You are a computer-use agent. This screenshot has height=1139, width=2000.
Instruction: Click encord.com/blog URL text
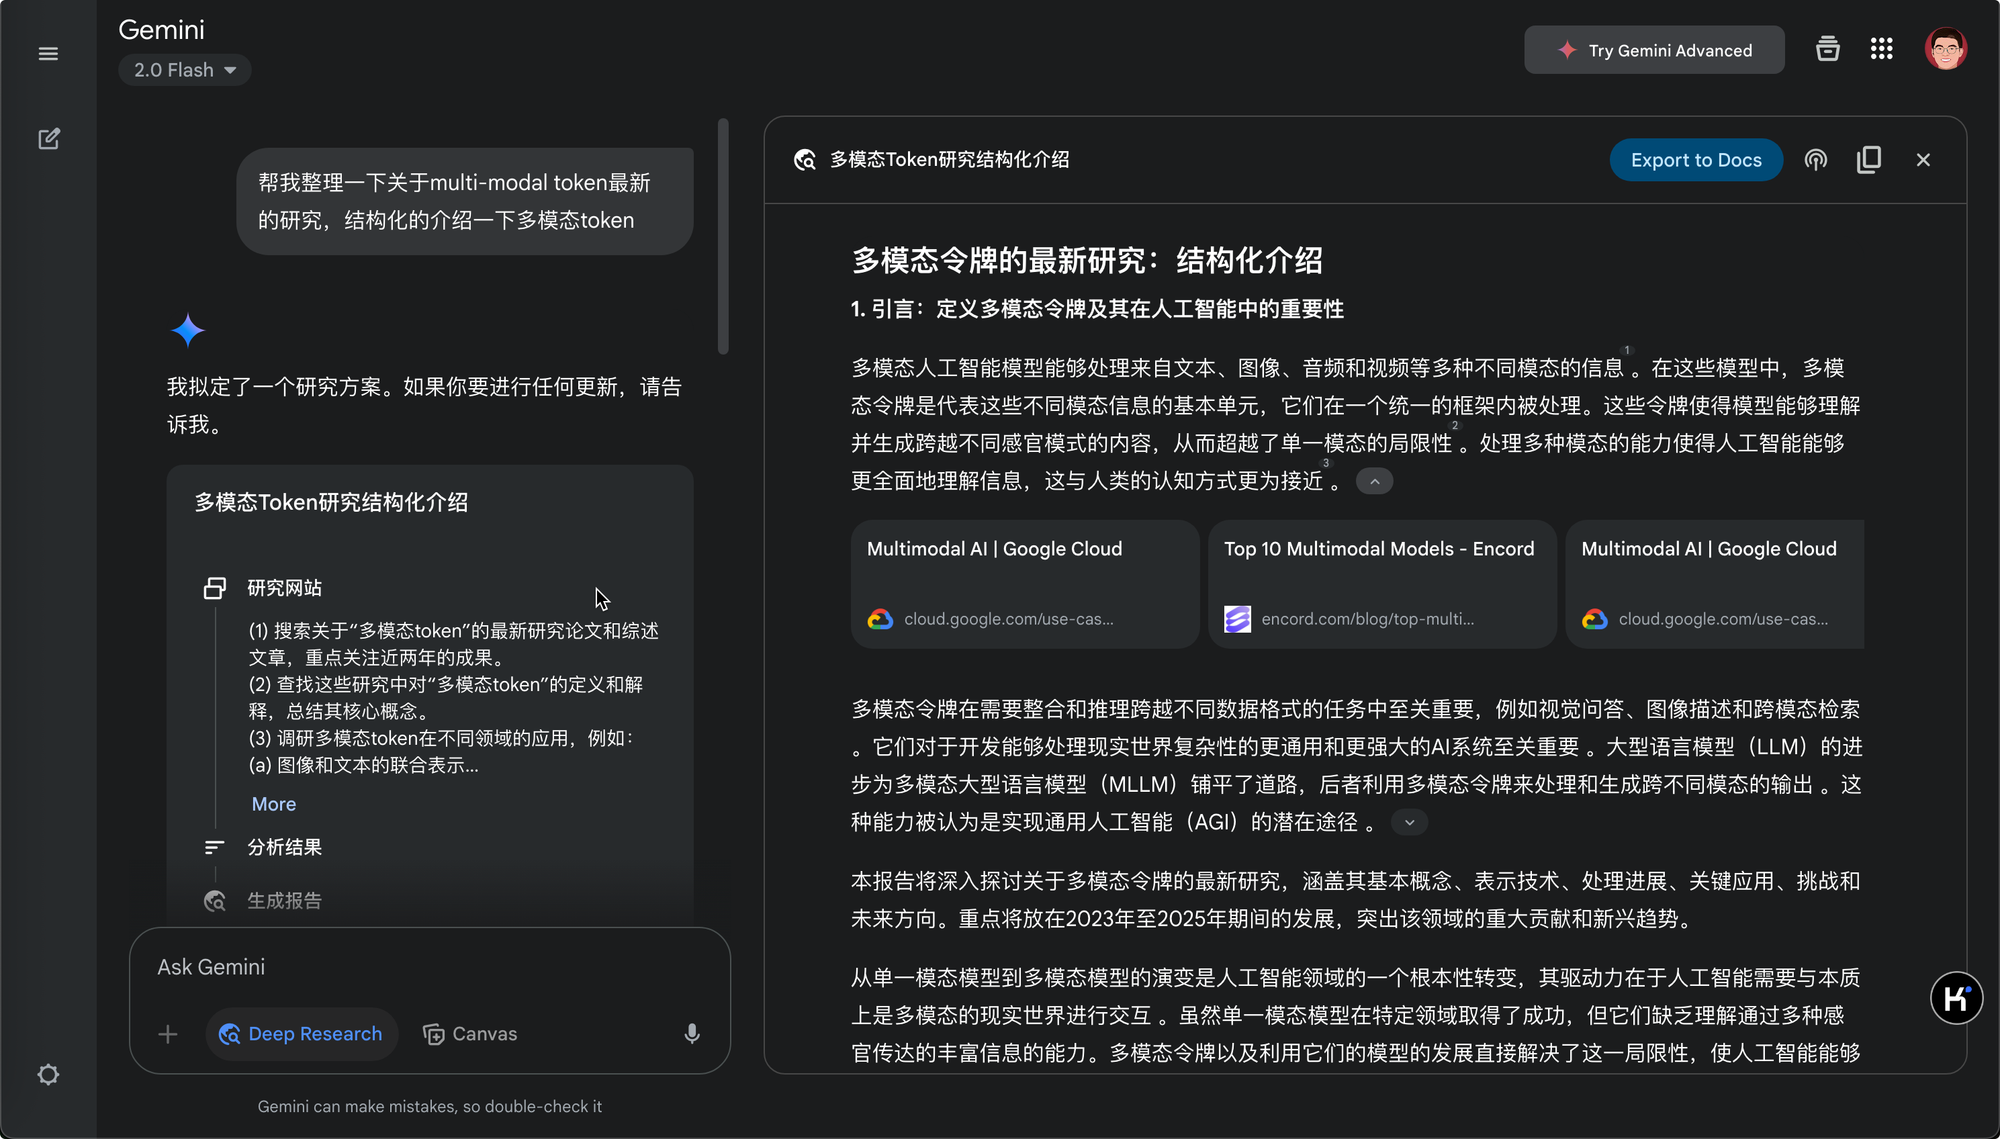pyautogui.click(x=1367, y=620)
